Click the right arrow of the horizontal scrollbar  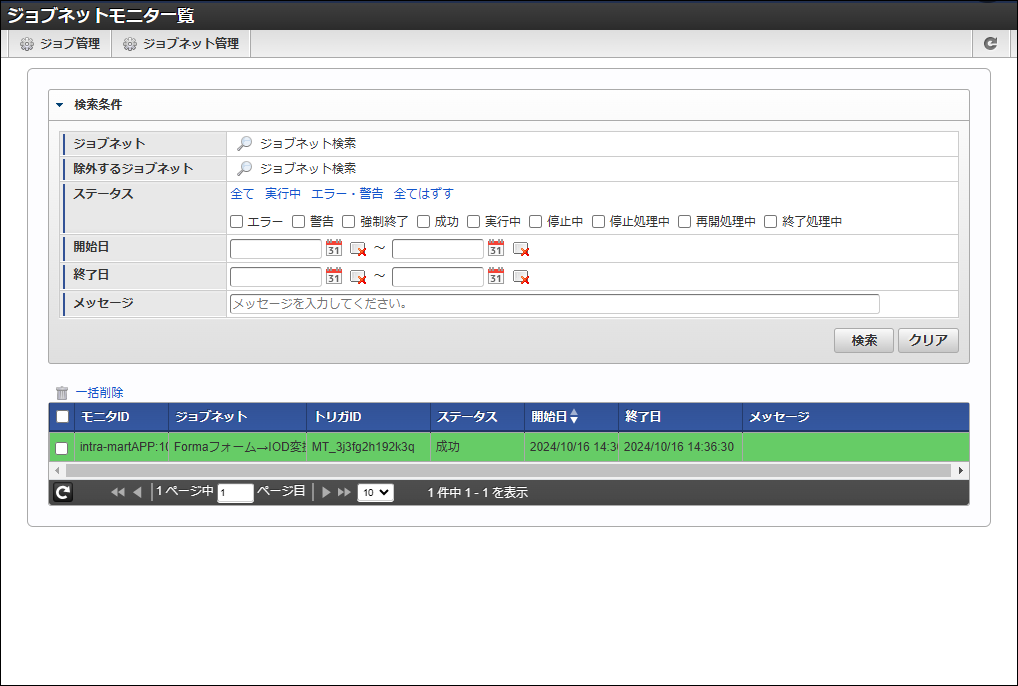point(961,471)
